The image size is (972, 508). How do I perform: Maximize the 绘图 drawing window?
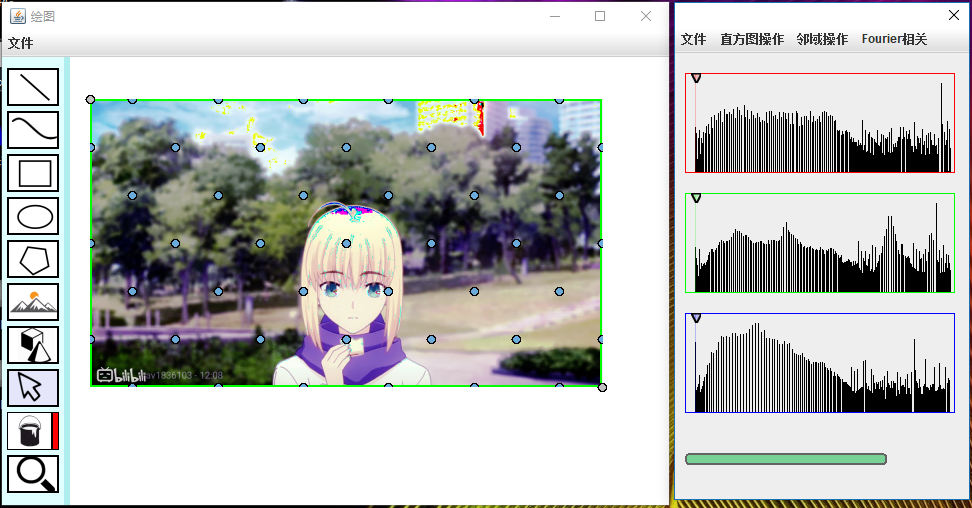coord(600,16)
